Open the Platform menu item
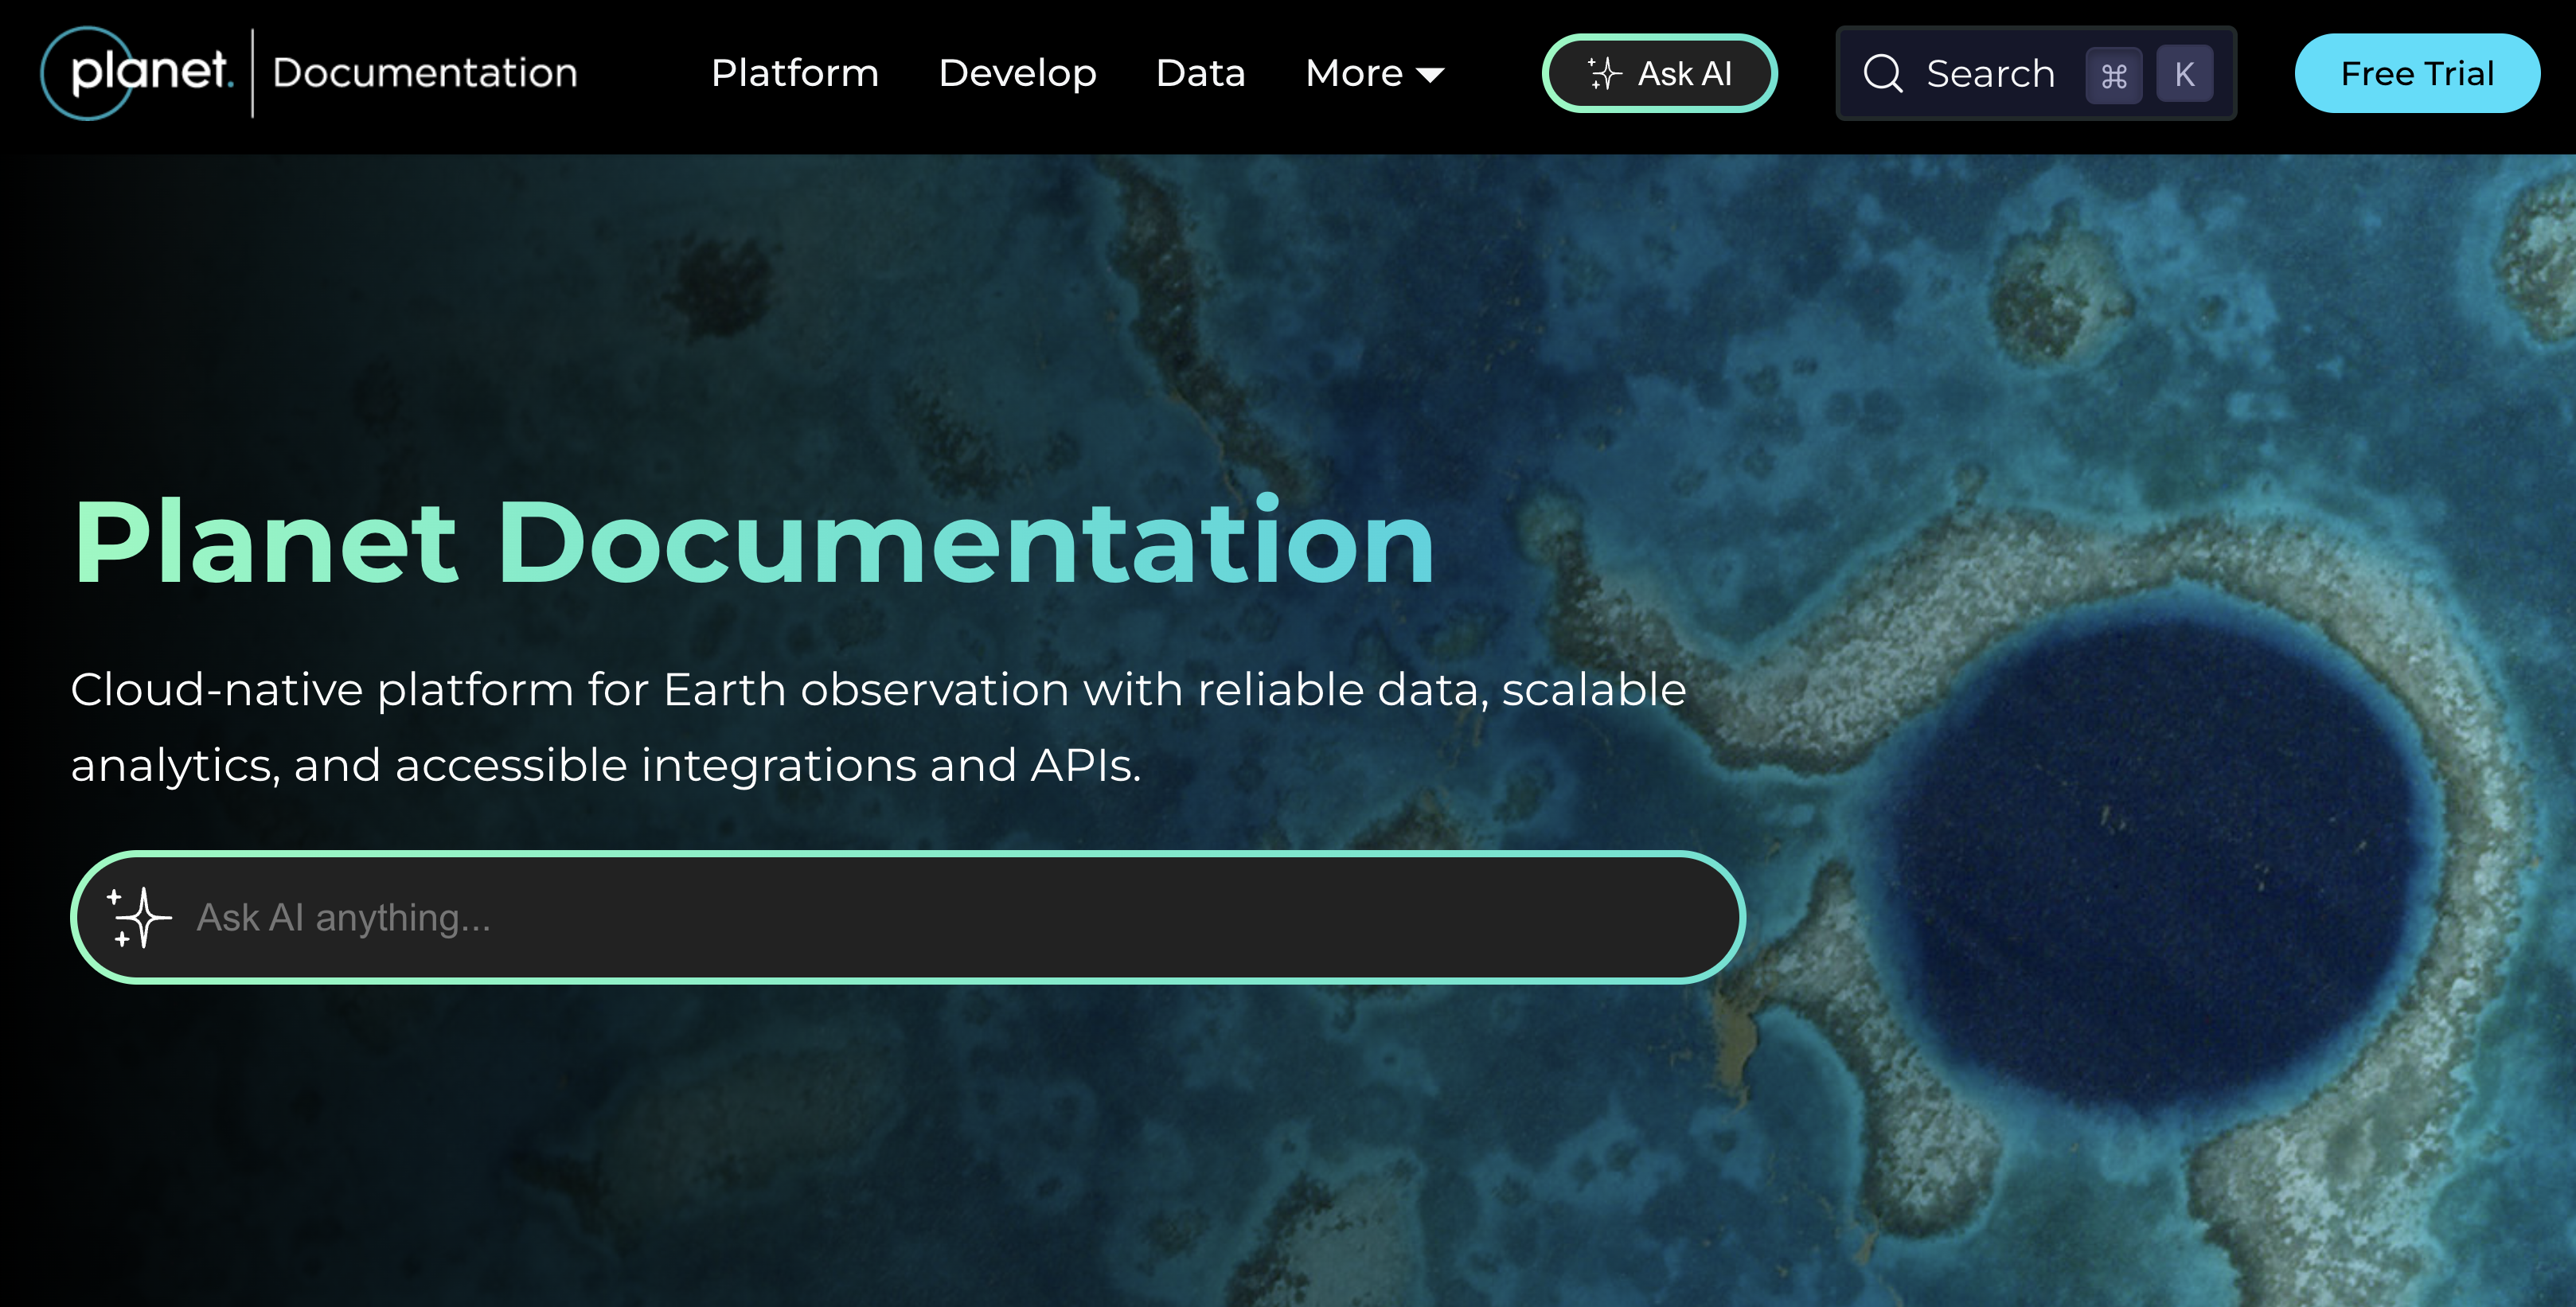 pyautogui.click(x=795, y=73)
